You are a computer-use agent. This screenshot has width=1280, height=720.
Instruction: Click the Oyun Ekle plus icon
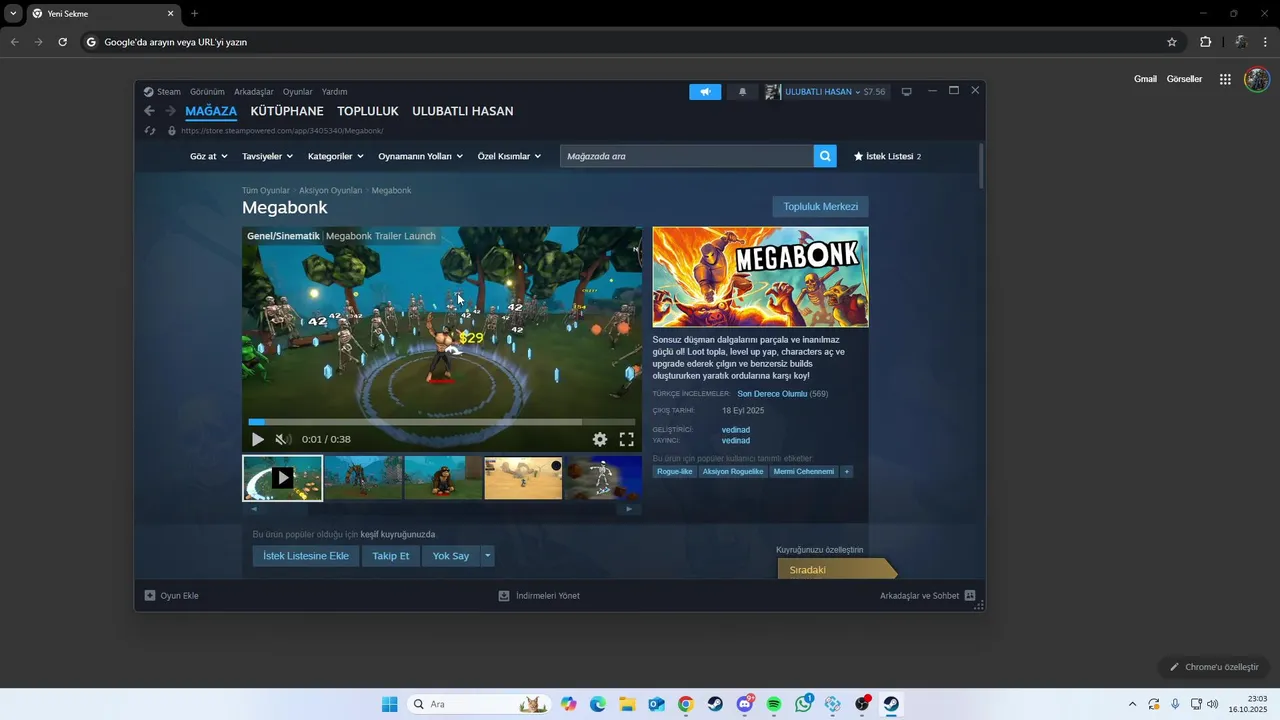[150, 595]
